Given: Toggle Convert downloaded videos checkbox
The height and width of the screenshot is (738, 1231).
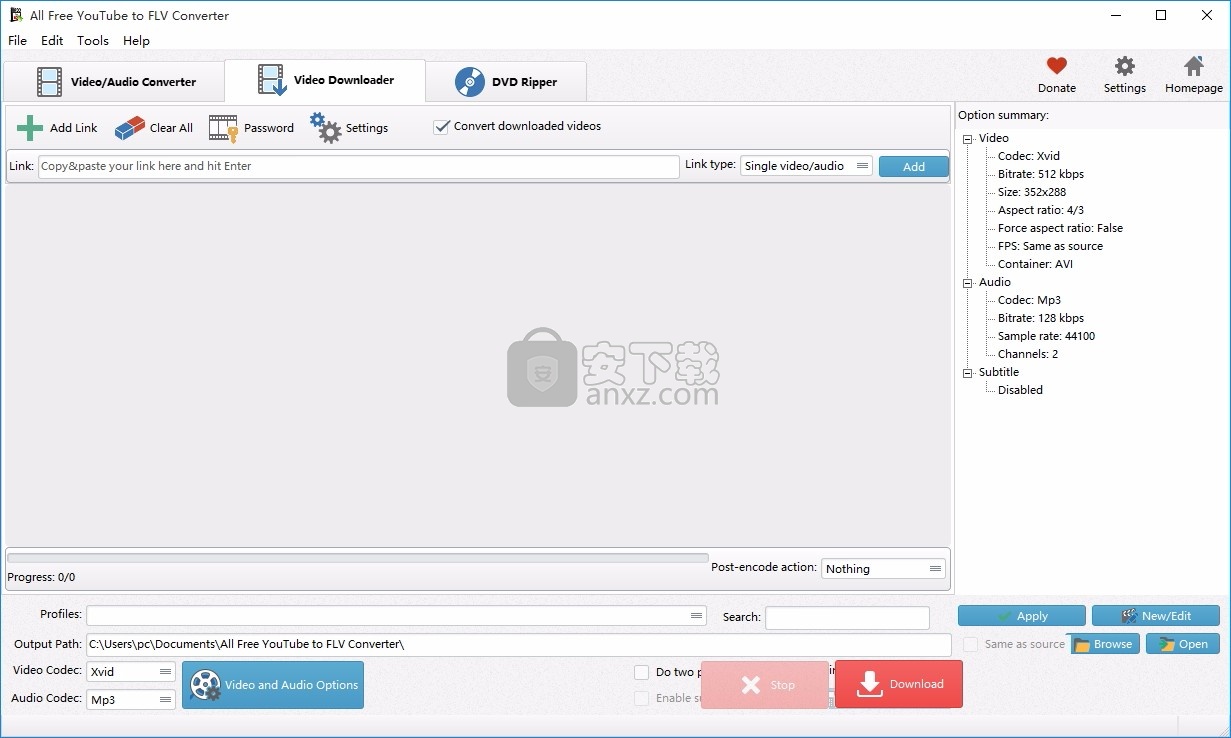Looking at the screenshot, I should [441, 127].
